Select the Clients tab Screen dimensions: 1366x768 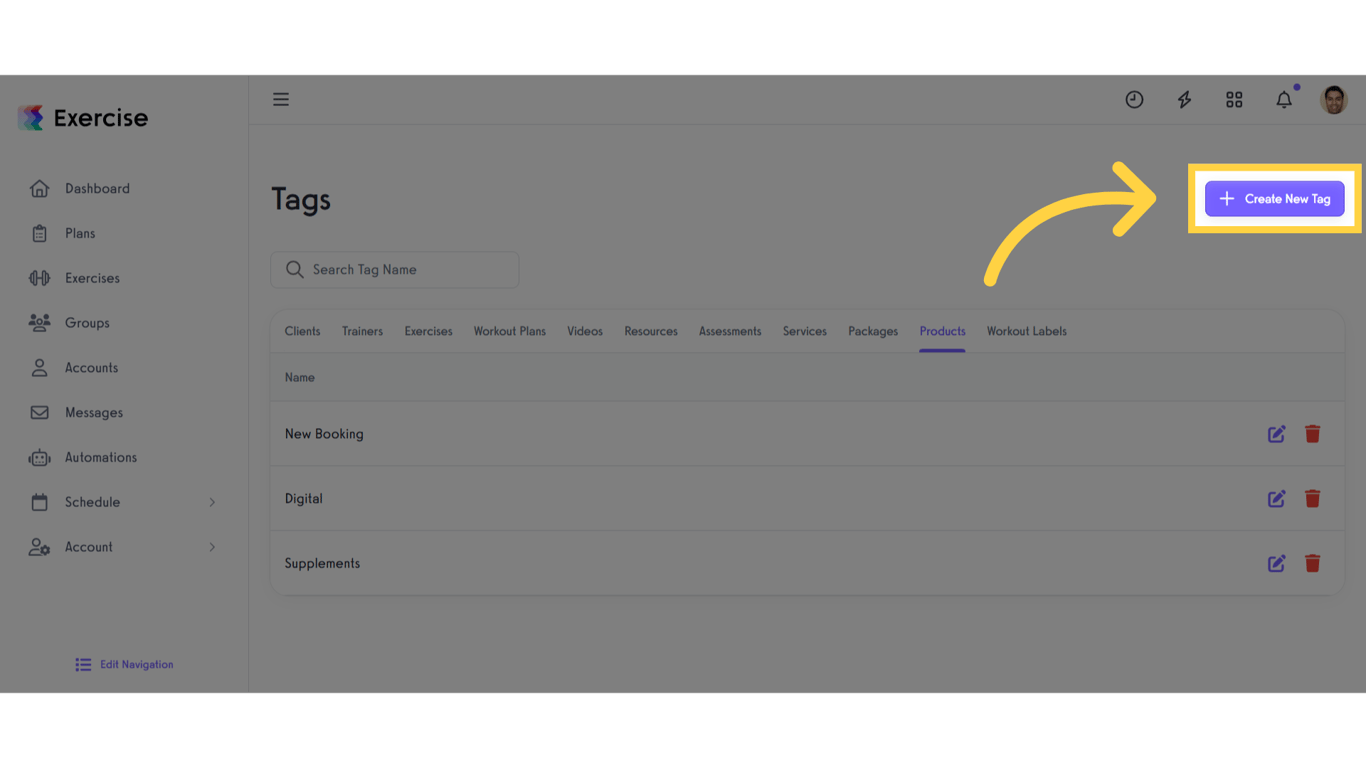pyautogui.click(x=302, y=331)
